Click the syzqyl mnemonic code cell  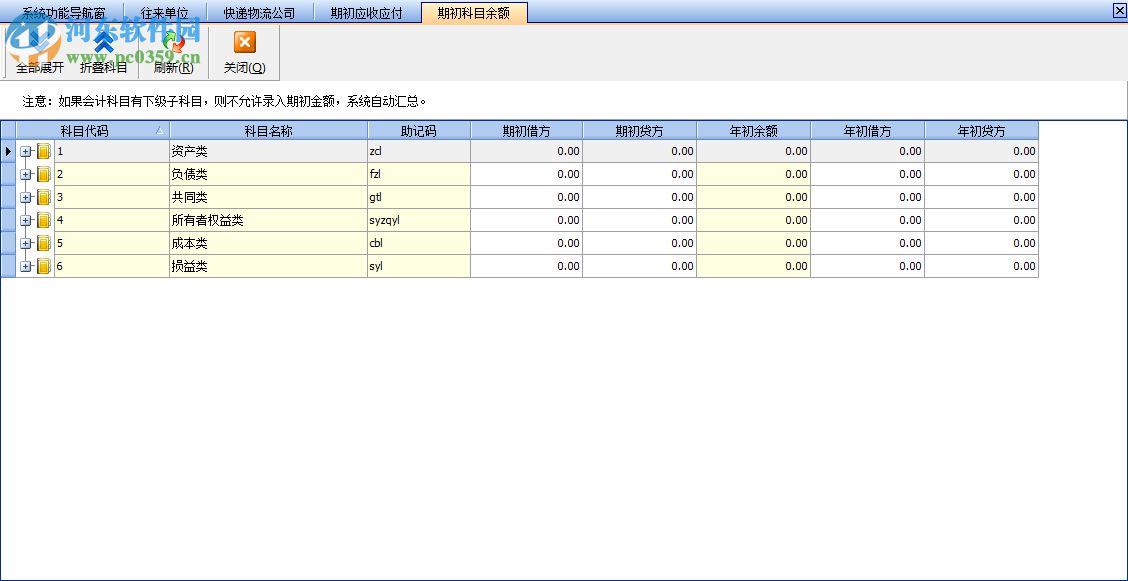coord(419,221)
